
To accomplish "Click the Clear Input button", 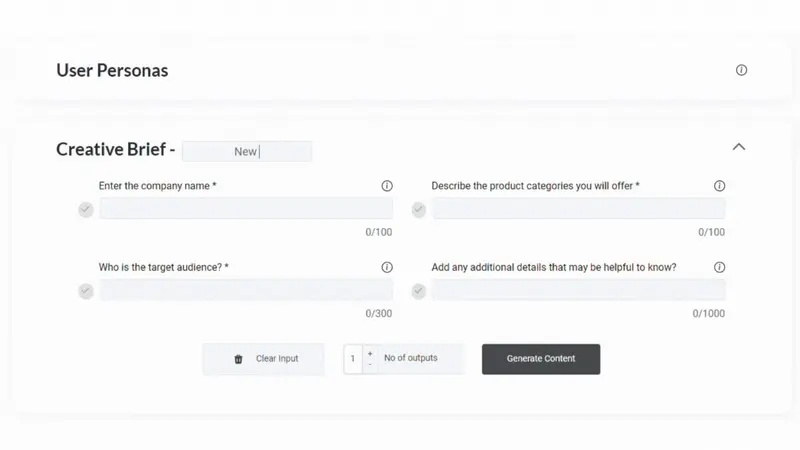I will click(x=263, y=359).
